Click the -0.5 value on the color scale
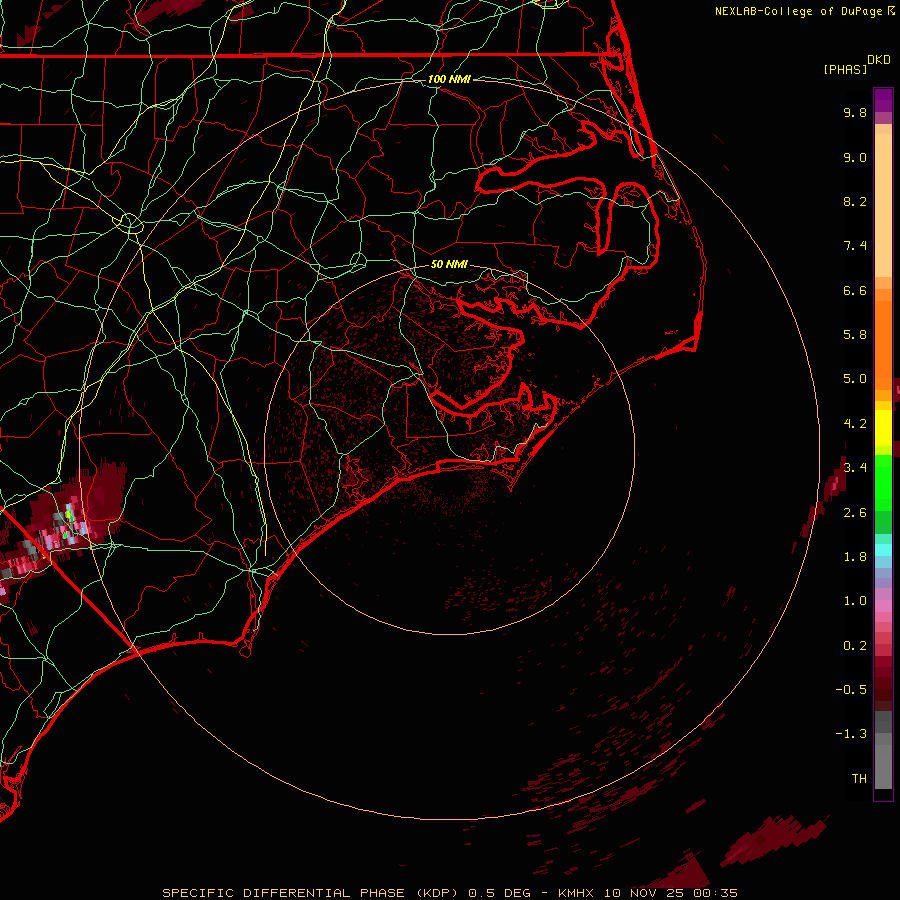This screenshot has height=900, width=900. [851, 690]
